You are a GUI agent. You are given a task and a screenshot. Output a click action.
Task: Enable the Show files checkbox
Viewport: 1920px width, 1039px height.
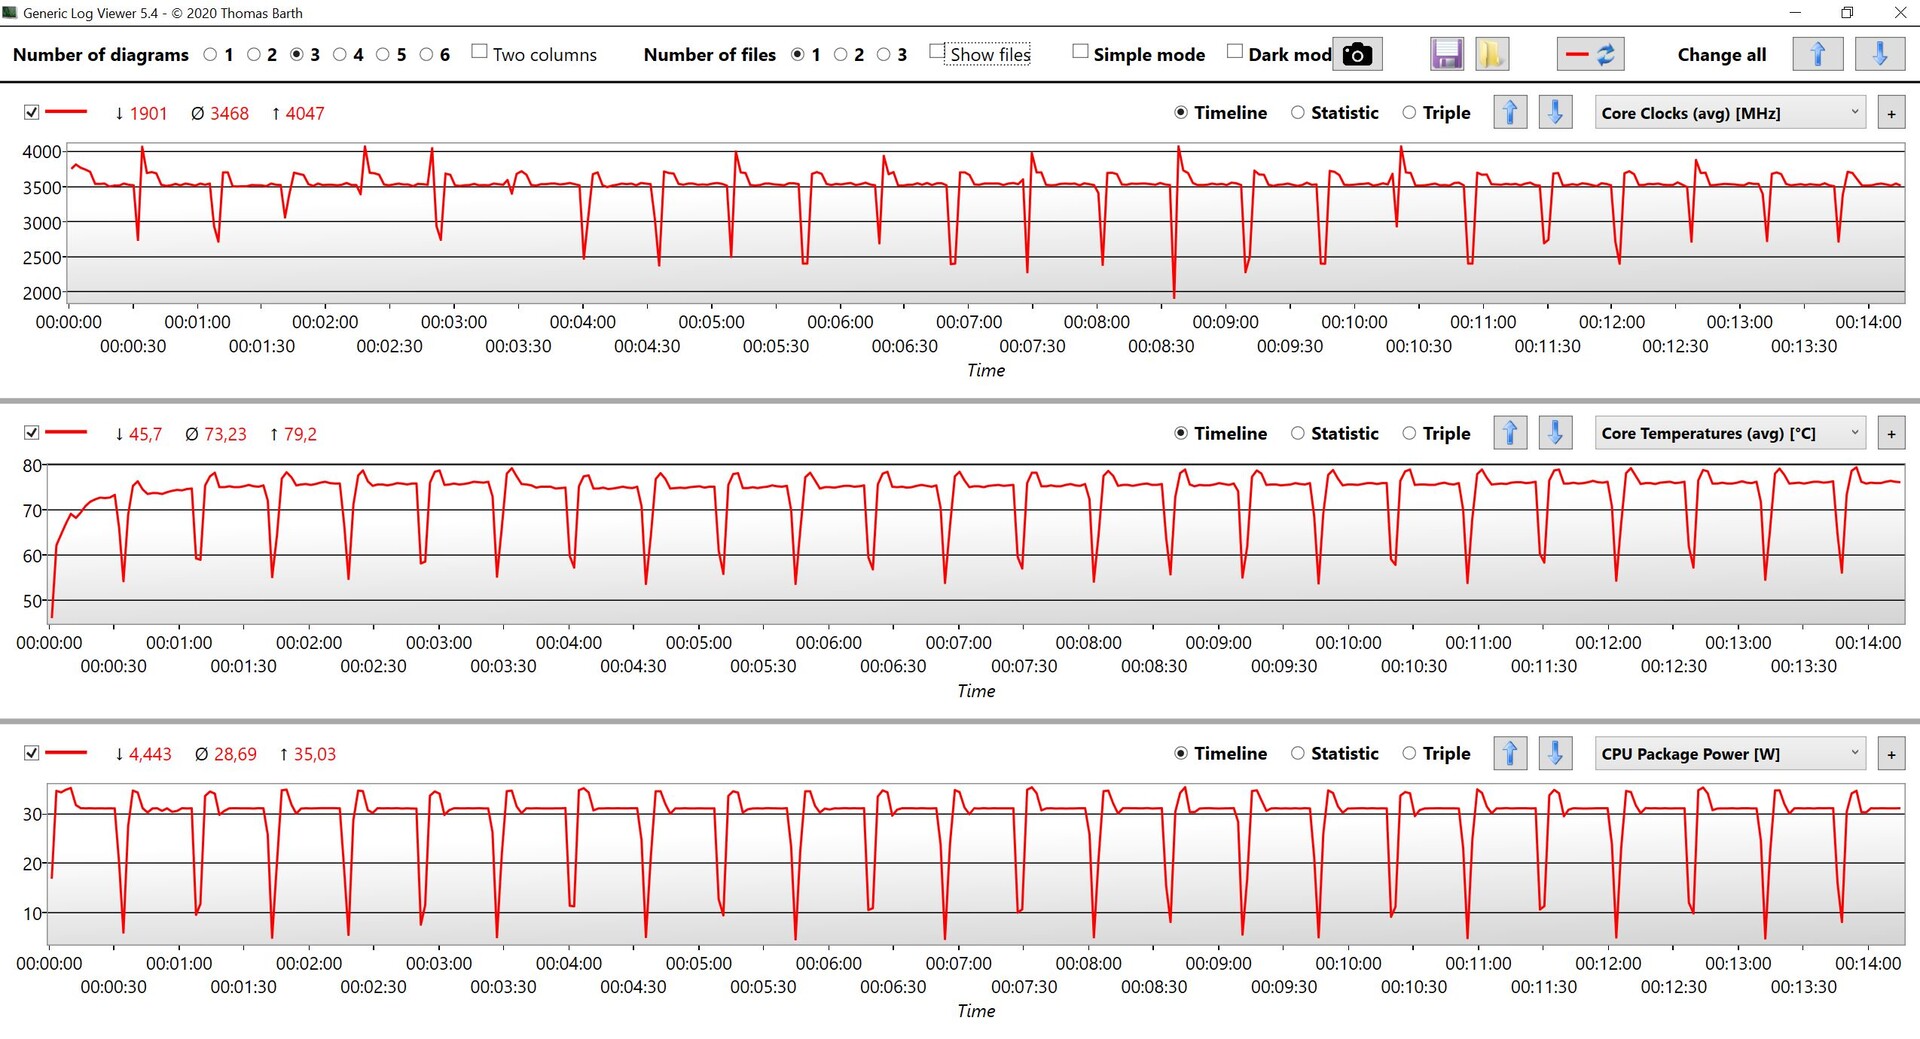coord(937,52)
